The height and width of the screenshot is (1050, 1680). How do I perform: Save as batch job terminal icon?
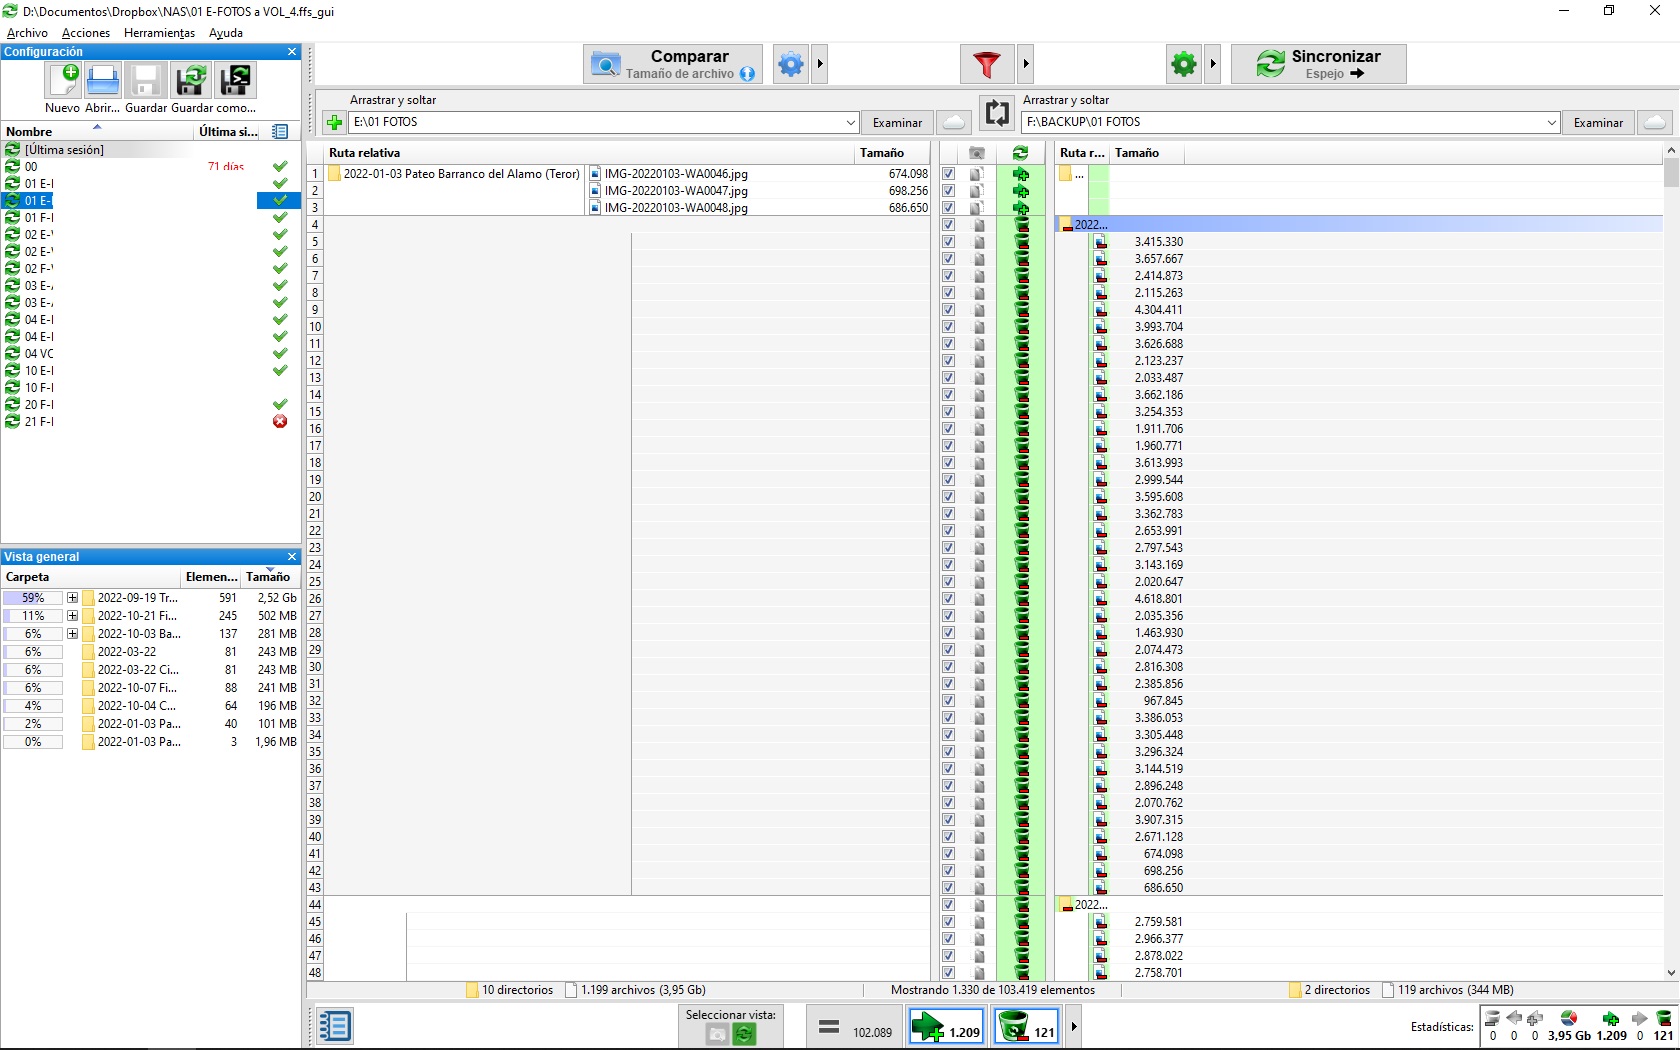click(236, 80)
